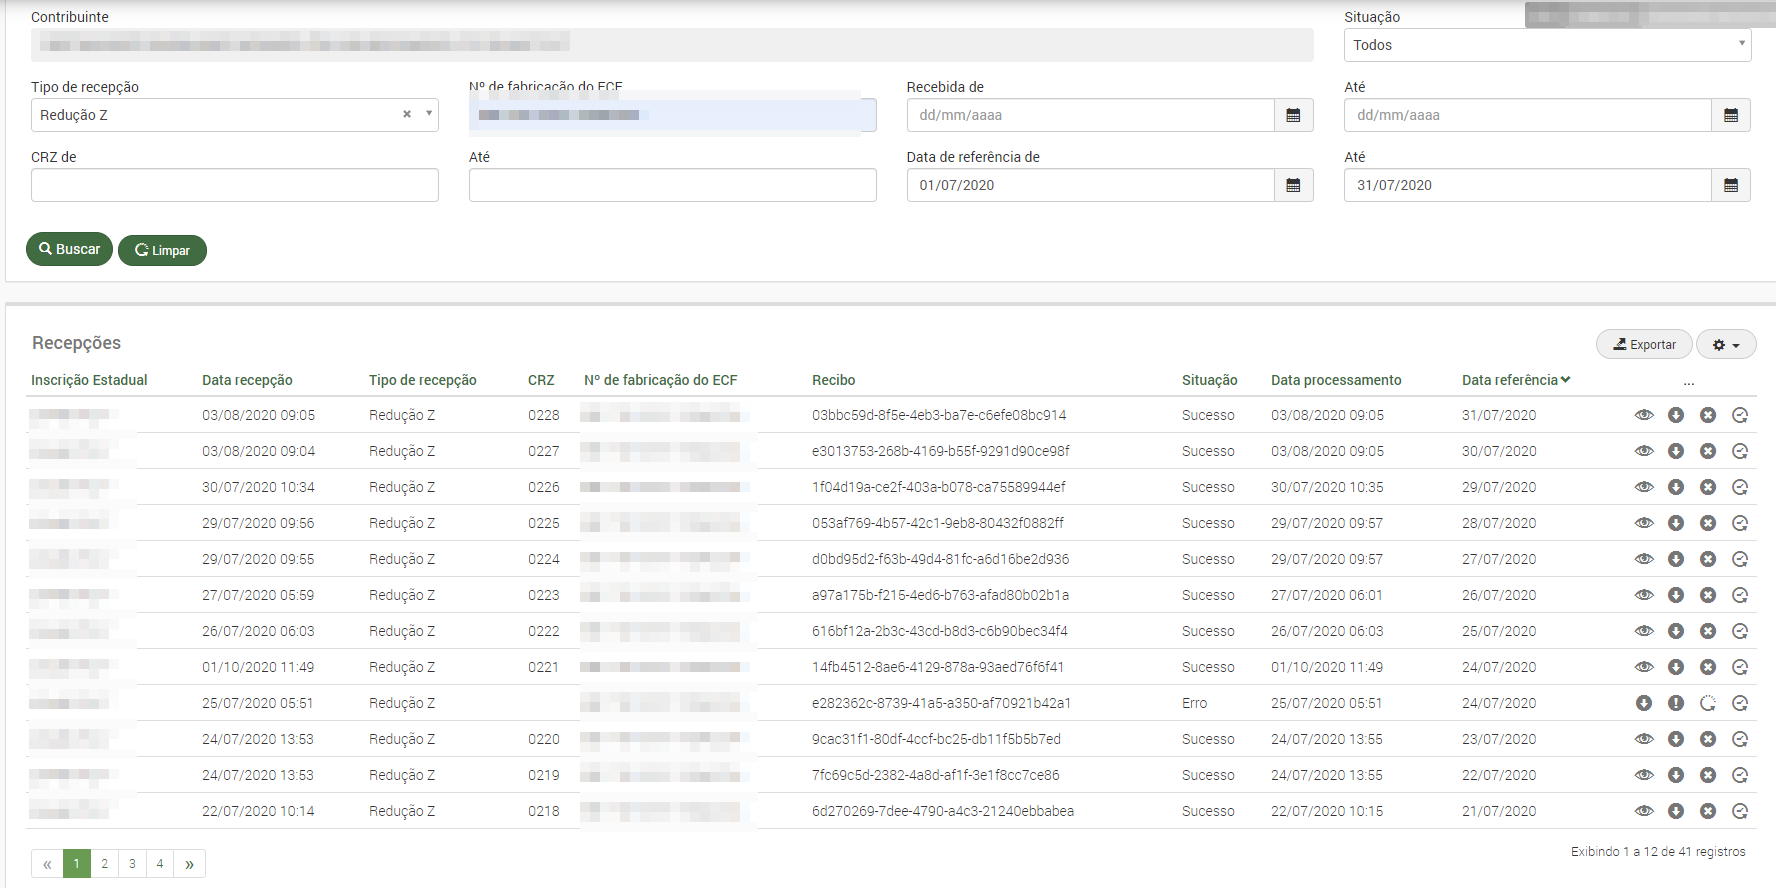
Task: Edit the Até date field showing 31/07/2020
Action: (x=1528, y=185)
